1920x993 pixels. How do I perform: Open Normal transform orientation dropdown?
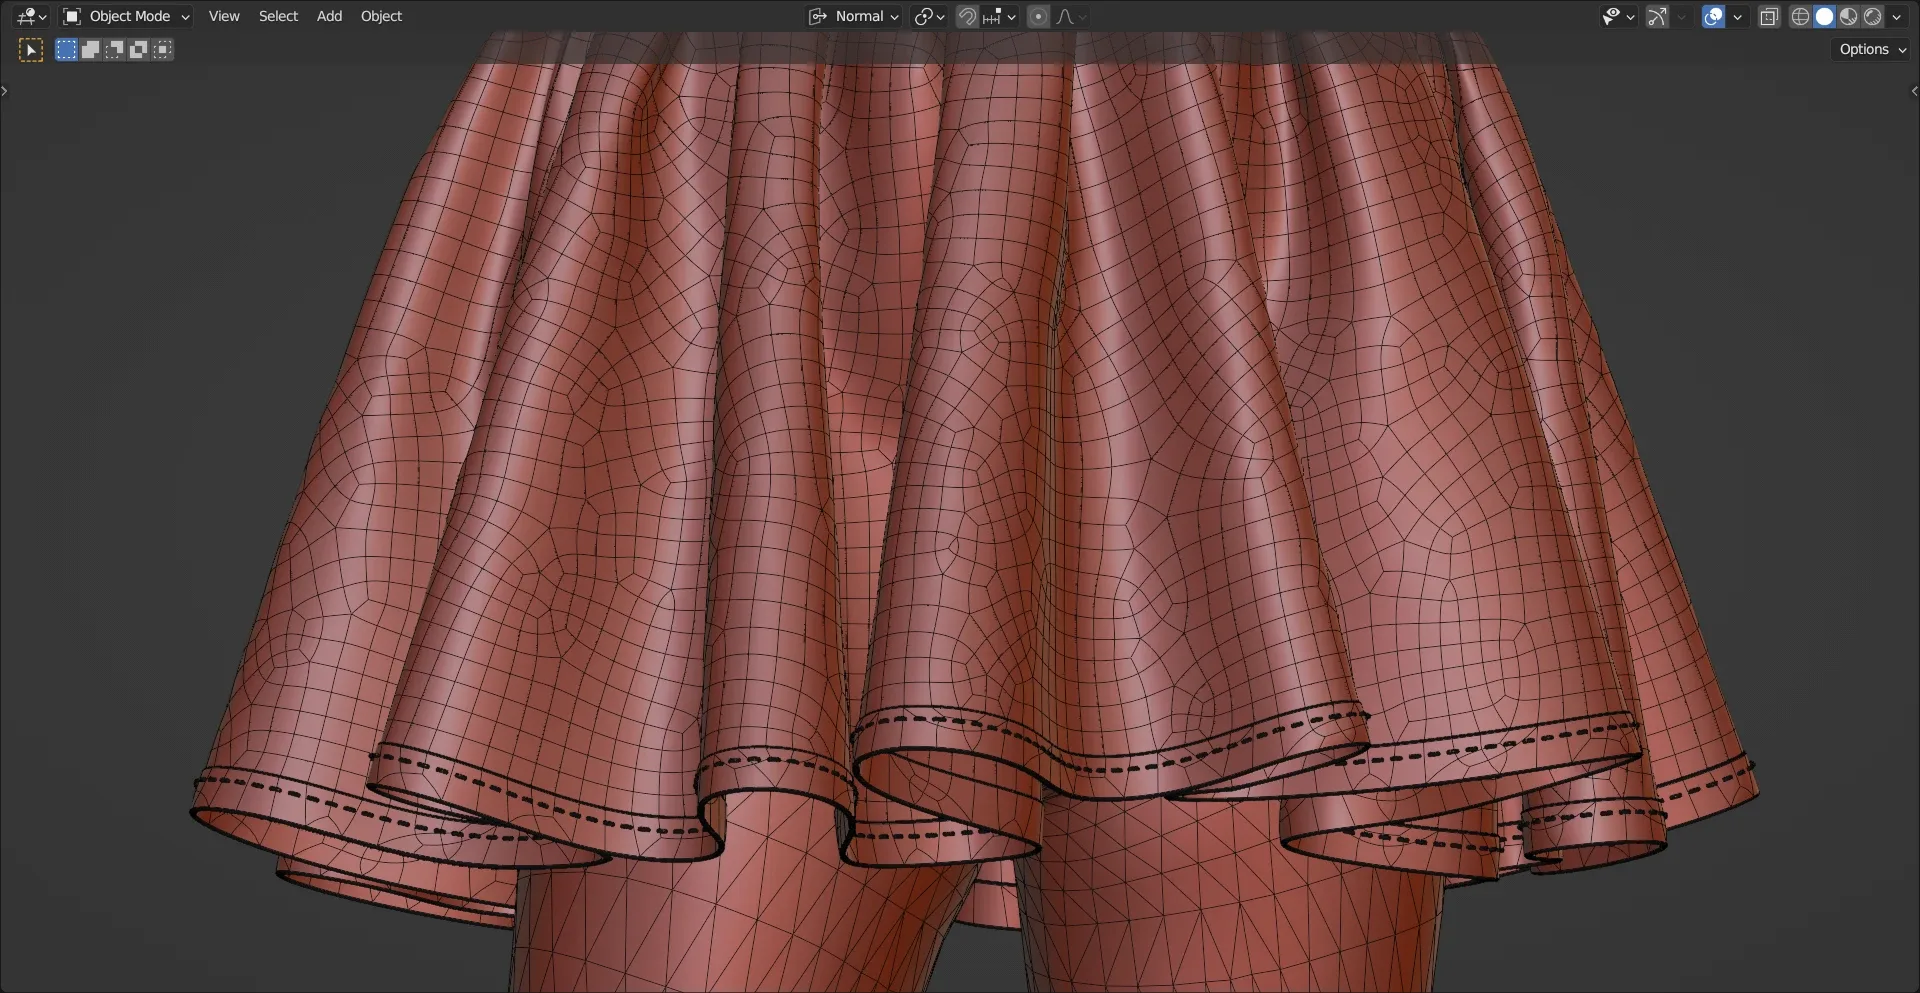click(854, 16)
